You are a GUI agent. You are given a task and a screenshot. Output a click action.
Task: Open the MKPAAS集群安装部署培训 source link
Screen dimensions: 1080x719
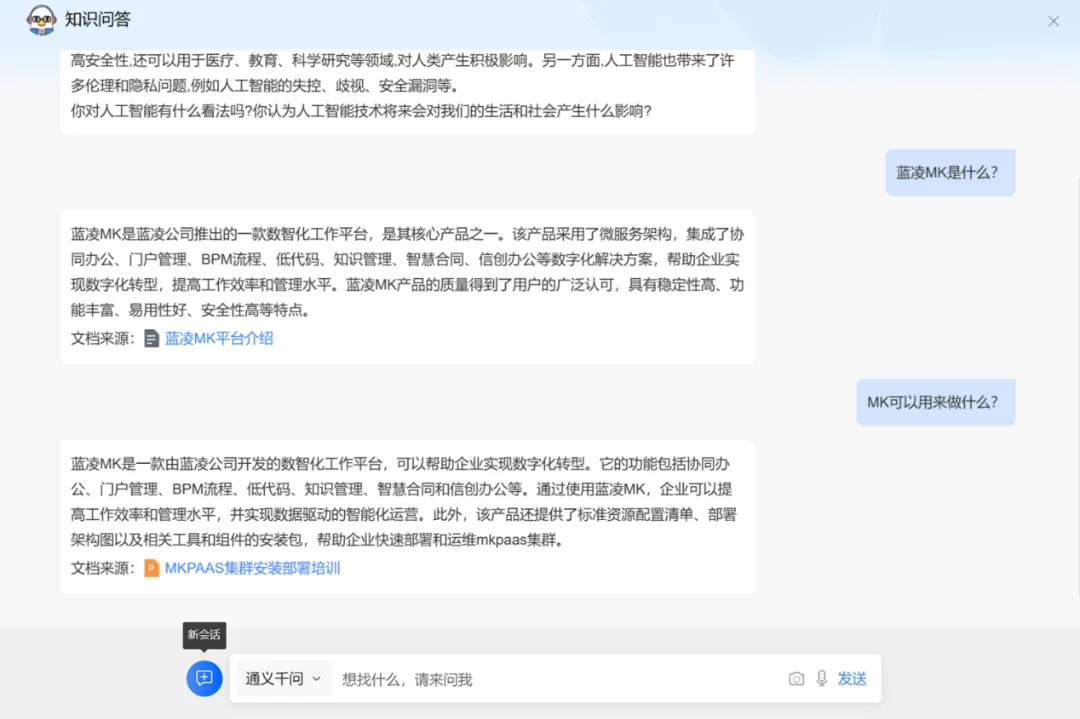pyautogui.click(x=252, y=568)
